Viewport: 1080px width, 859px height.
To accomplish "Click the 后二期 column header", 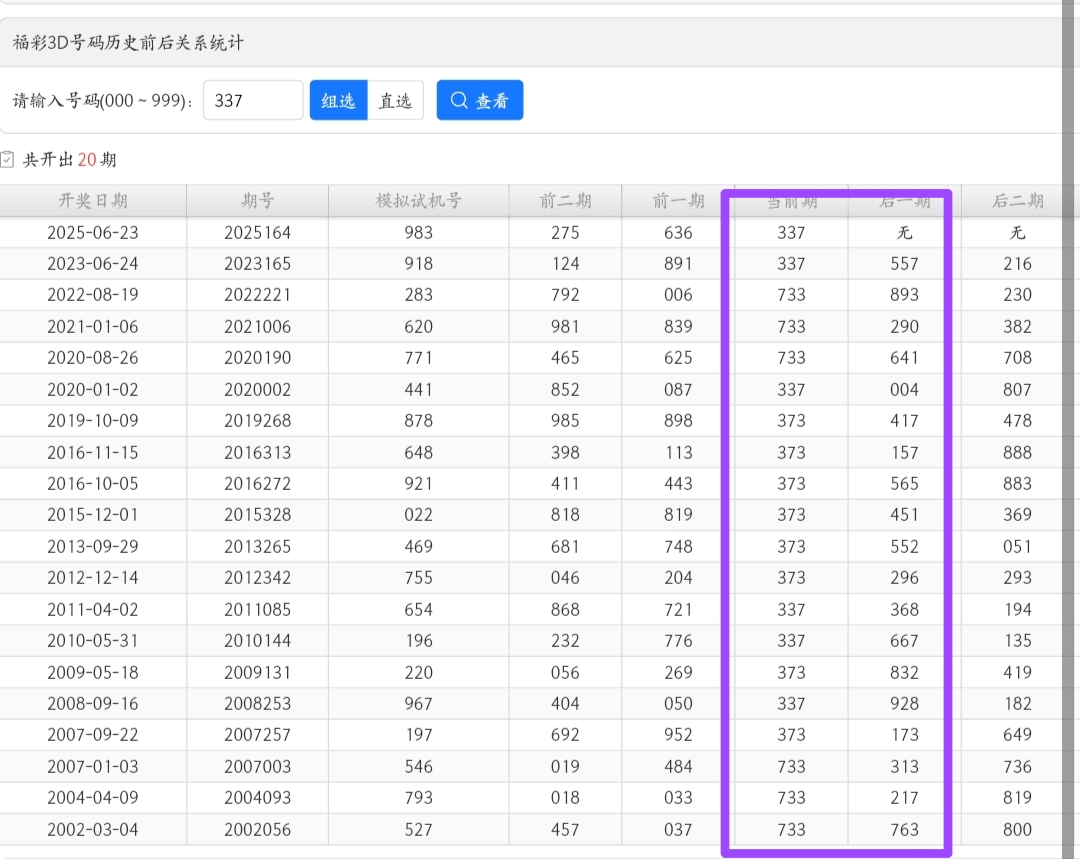I will pos(1017,200).
